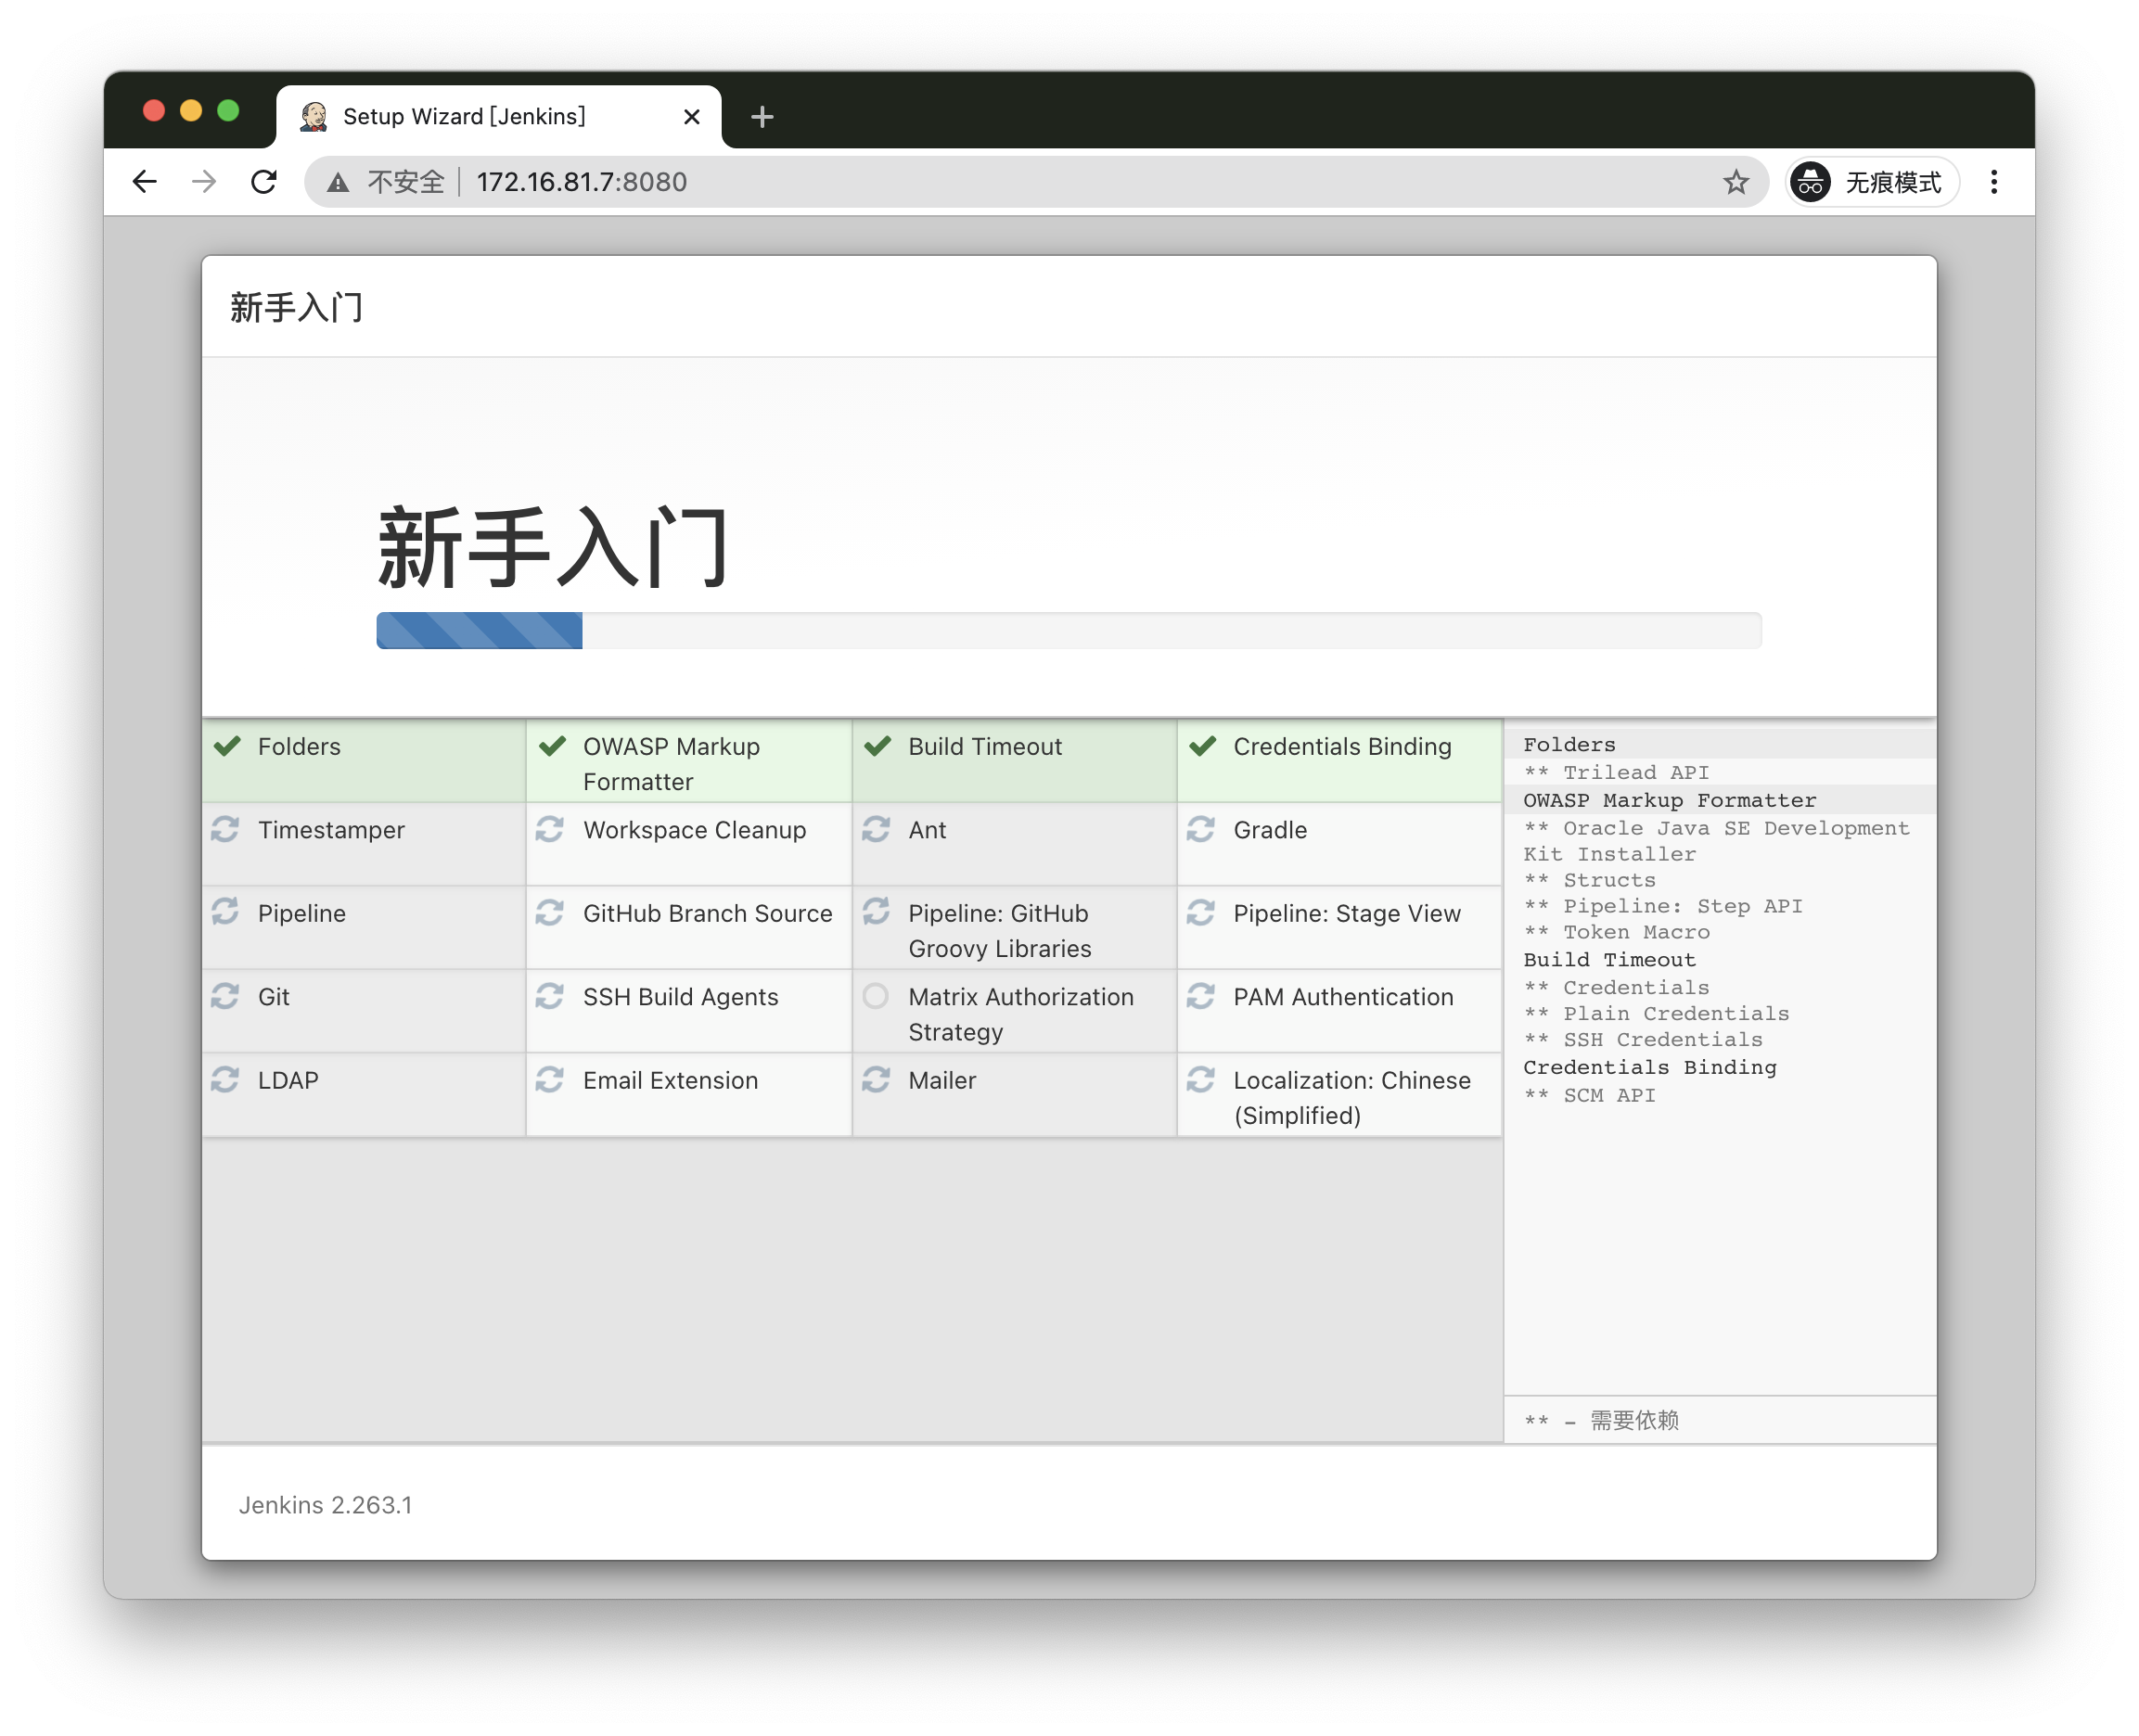
Task: Click the pending icon beside PAM Authentication
Action: click(x=1200, y=996)
